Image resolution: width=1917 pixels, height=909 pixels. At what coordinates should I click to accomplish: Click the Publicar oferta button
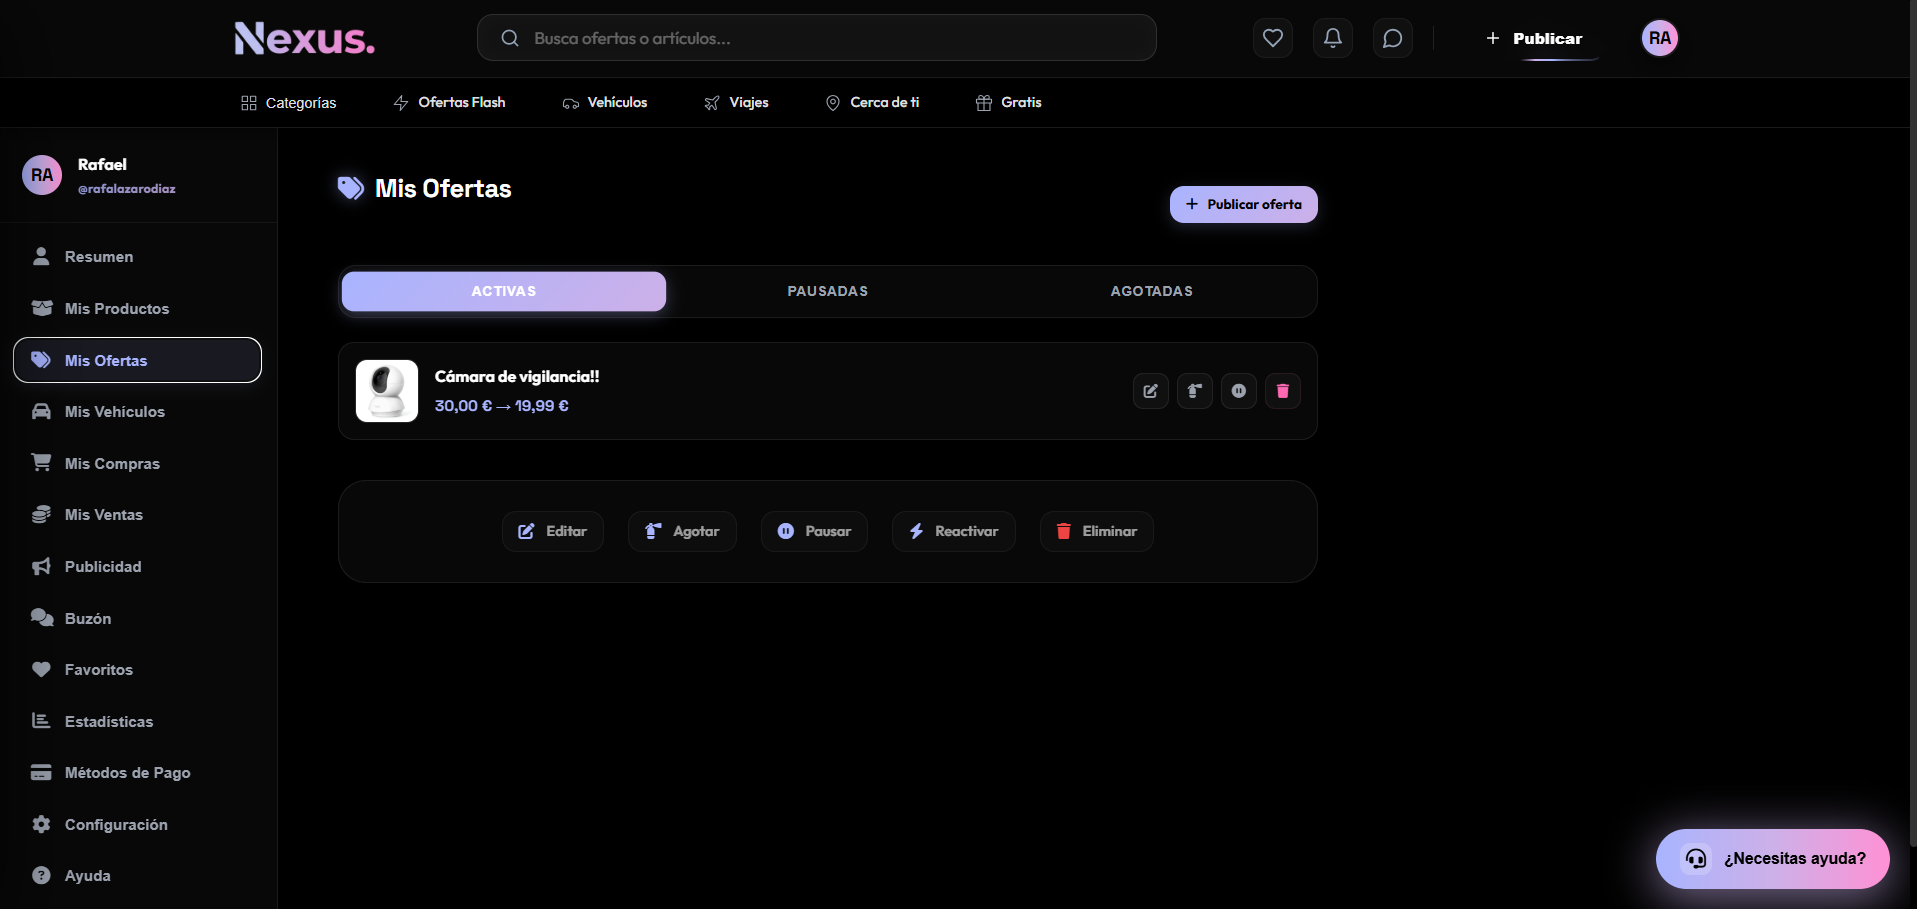coord(1244,204)
